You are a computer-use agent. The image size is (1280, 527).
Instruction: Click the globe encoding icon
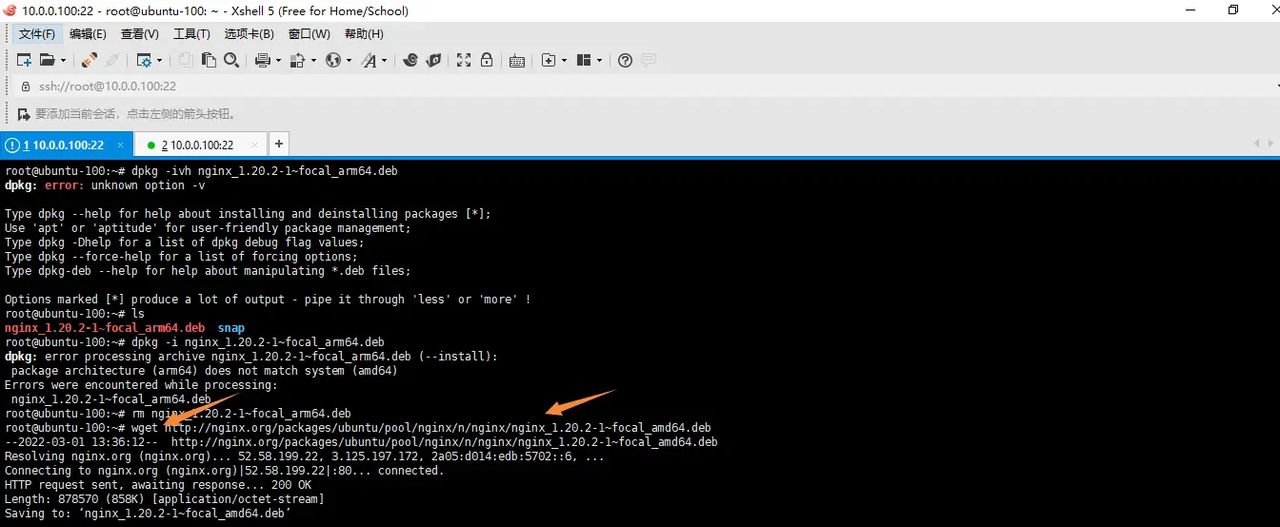click(x=333, y=60)
